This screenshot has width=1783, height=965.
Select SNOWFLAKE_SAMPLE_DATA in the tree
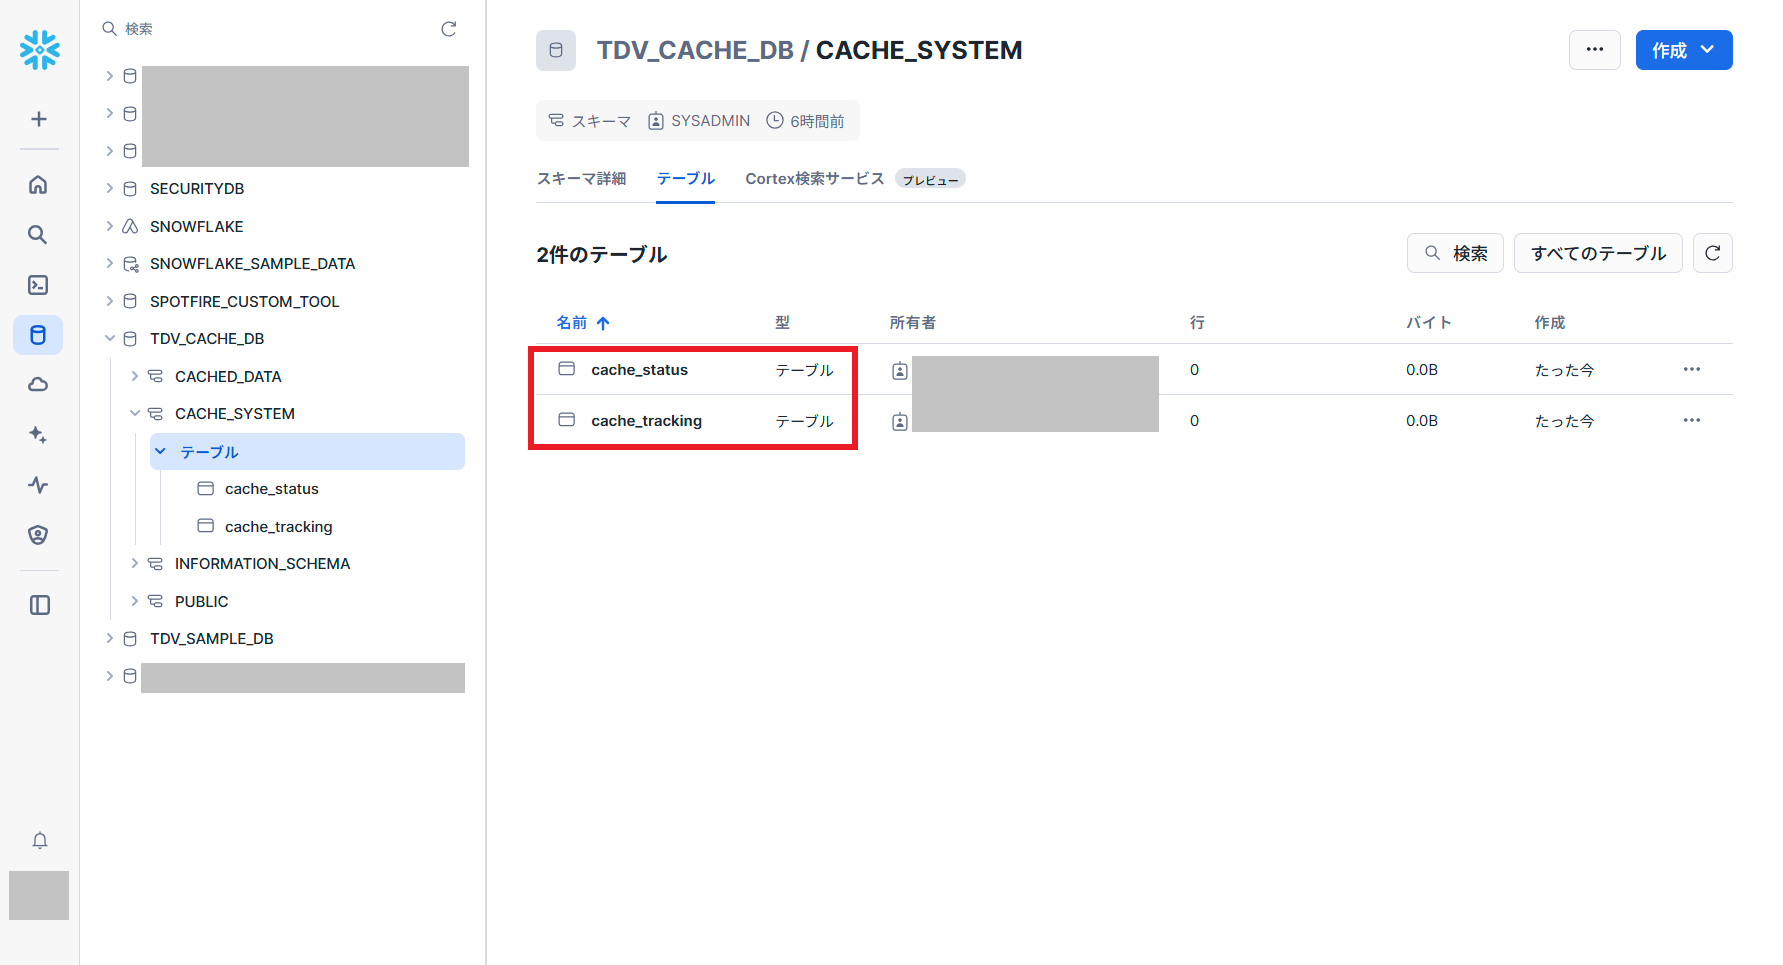tap(252, 263)
